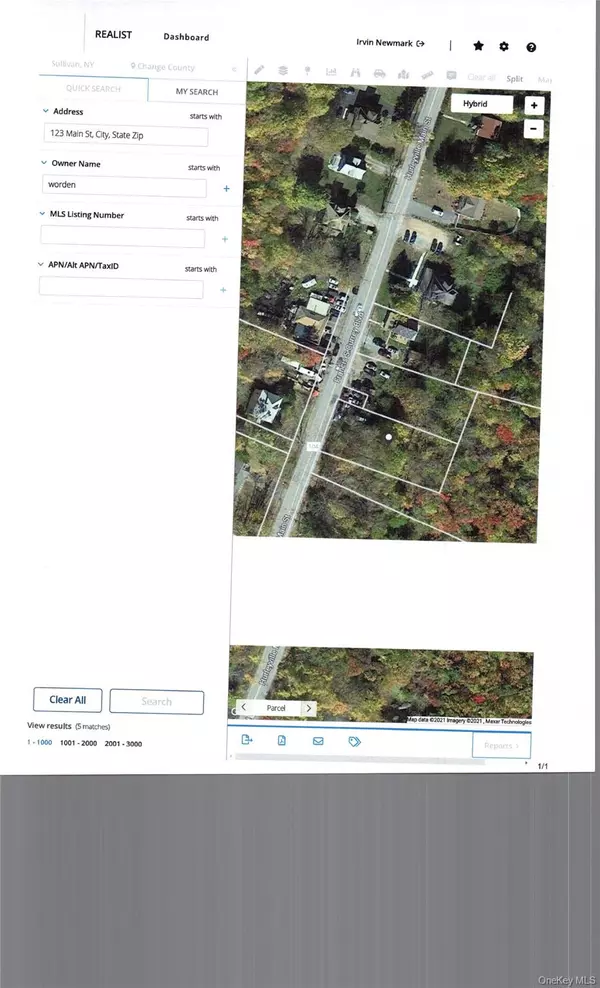Open the neighborhood map icon

click(403, 74)
